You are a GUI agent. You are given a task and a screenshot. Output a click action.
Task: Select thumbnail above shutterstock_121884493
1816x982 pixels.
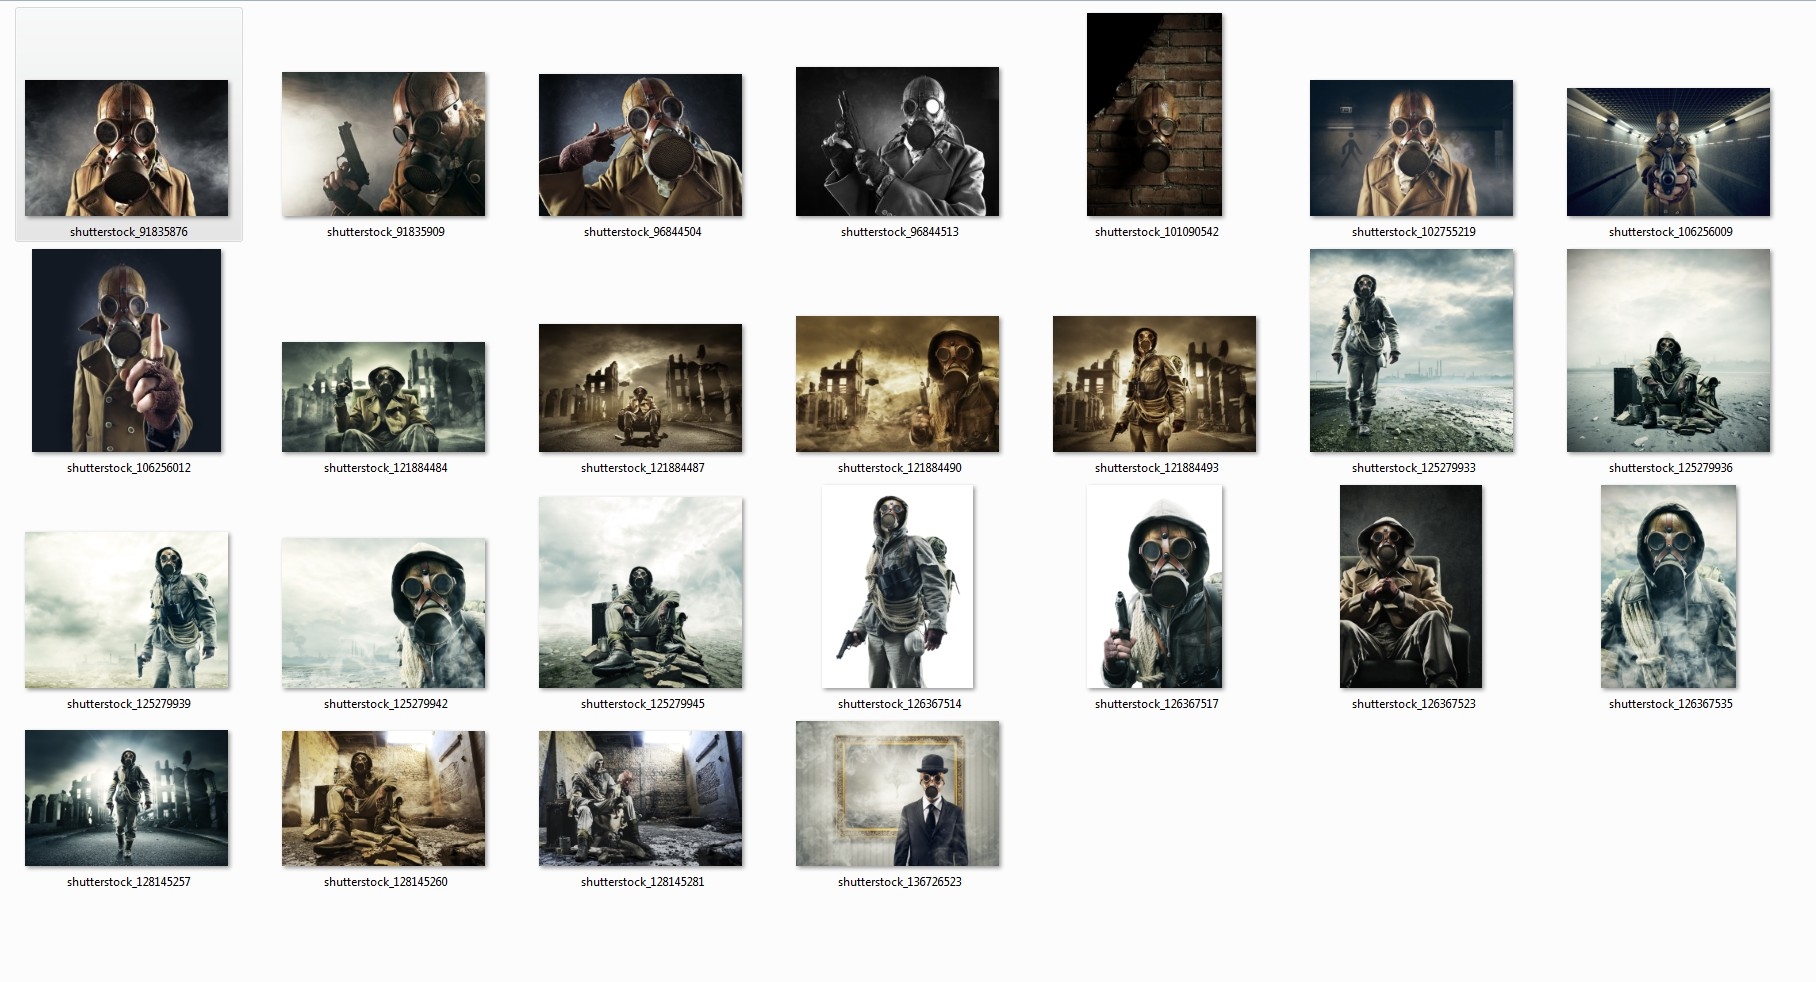[x=1155, y=384]
